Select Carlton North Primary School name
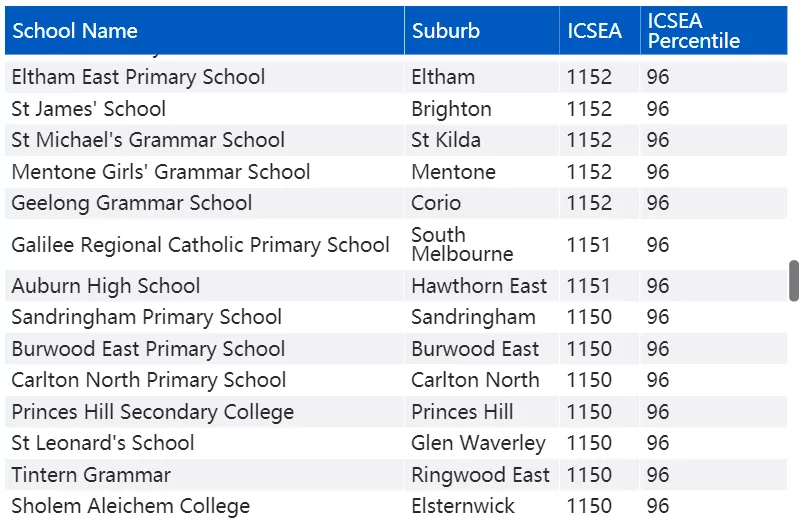This screenshot has height=520, width=800. (x=148, y=380)
